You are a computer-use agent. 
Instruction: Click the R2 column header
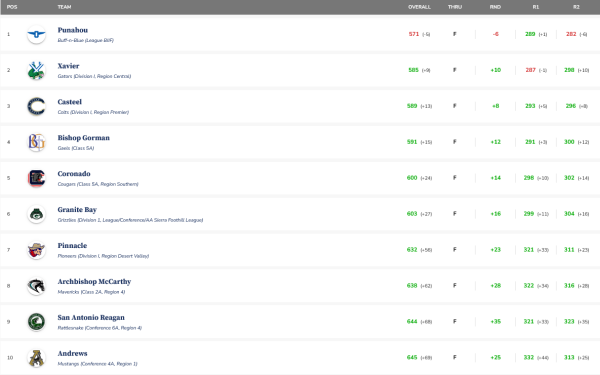point(576,7)
